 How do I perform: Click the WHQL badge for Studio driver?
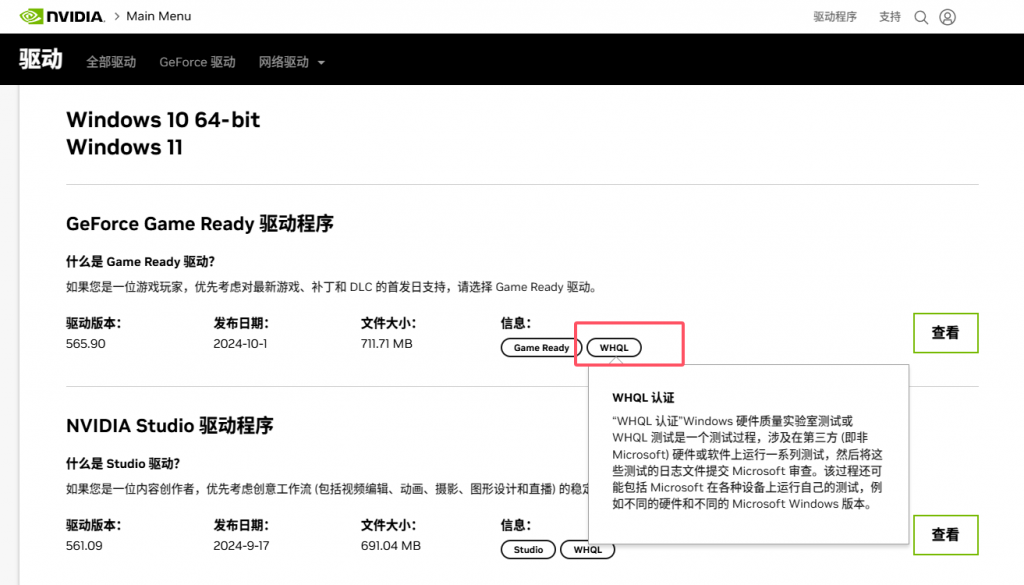point(587,550)
